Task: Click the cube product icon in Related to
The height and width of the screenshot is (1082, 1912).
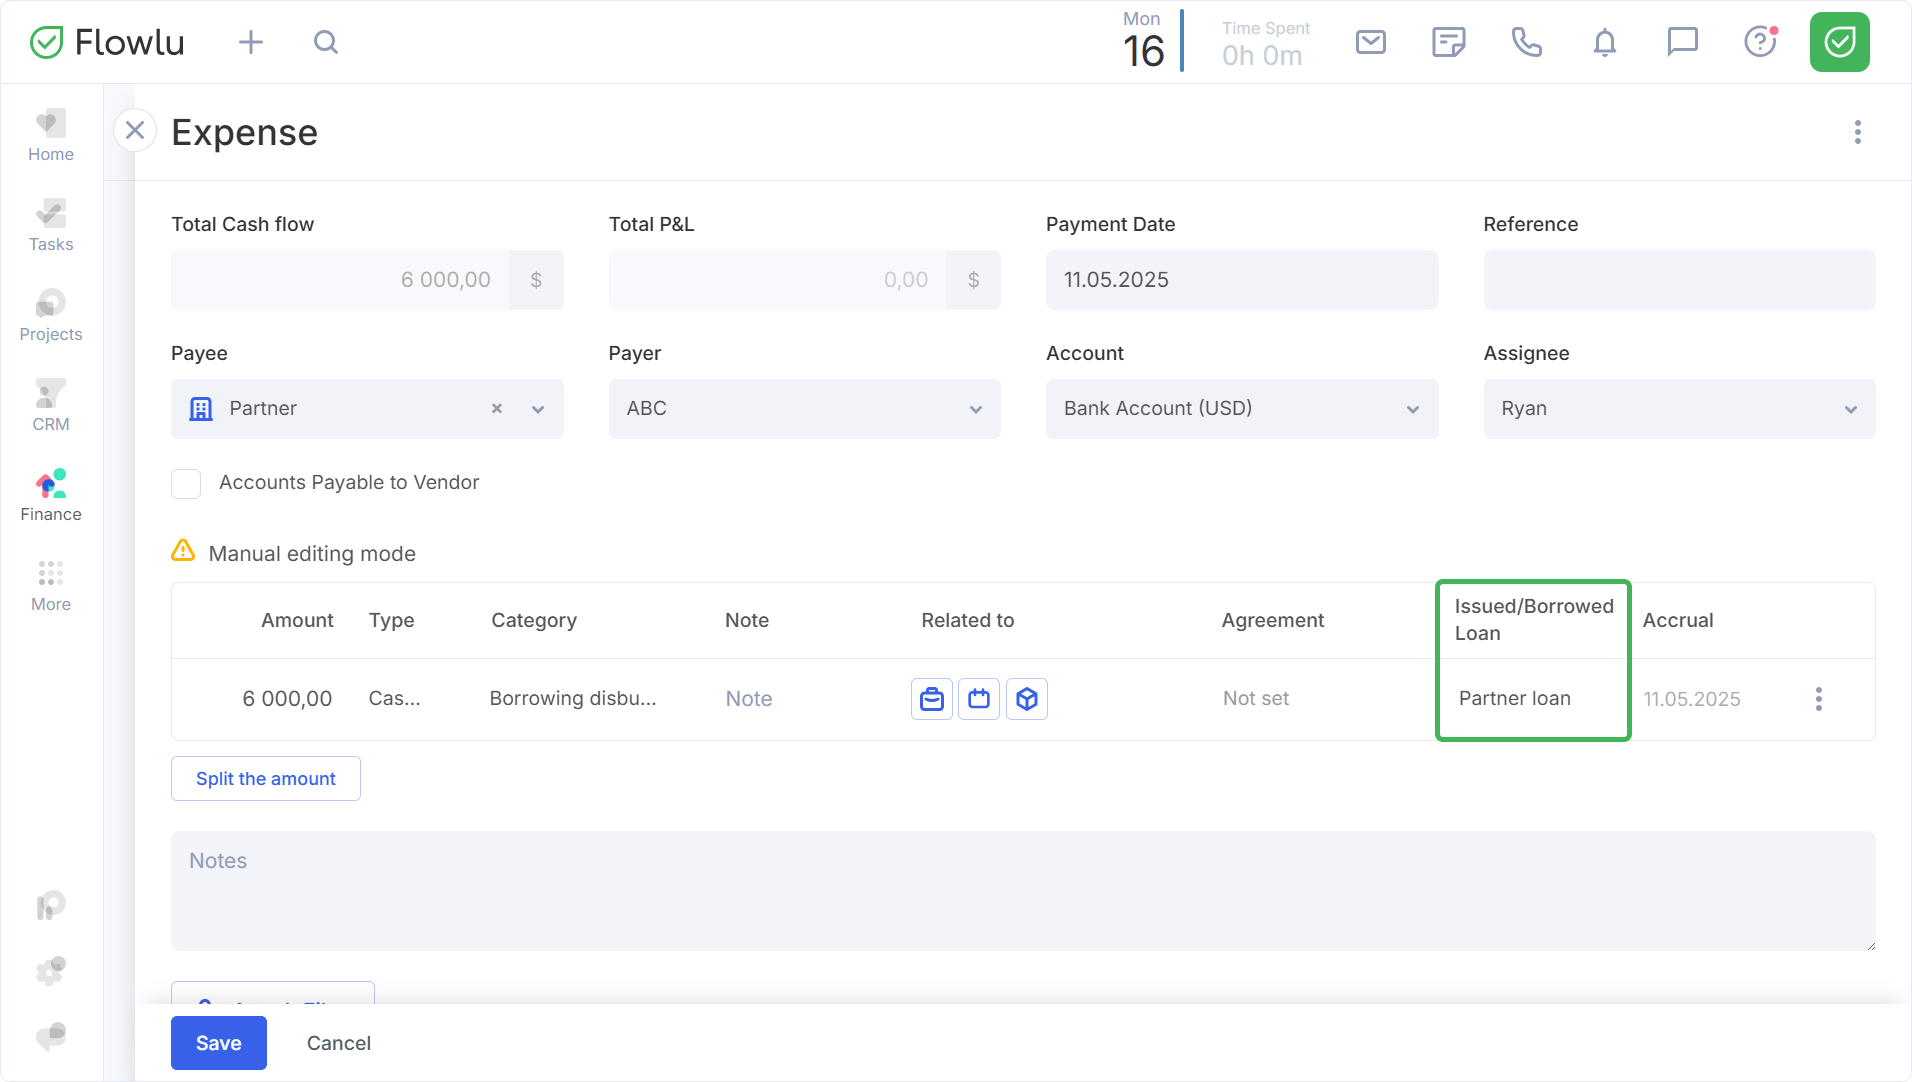Action: [1026, 699]
